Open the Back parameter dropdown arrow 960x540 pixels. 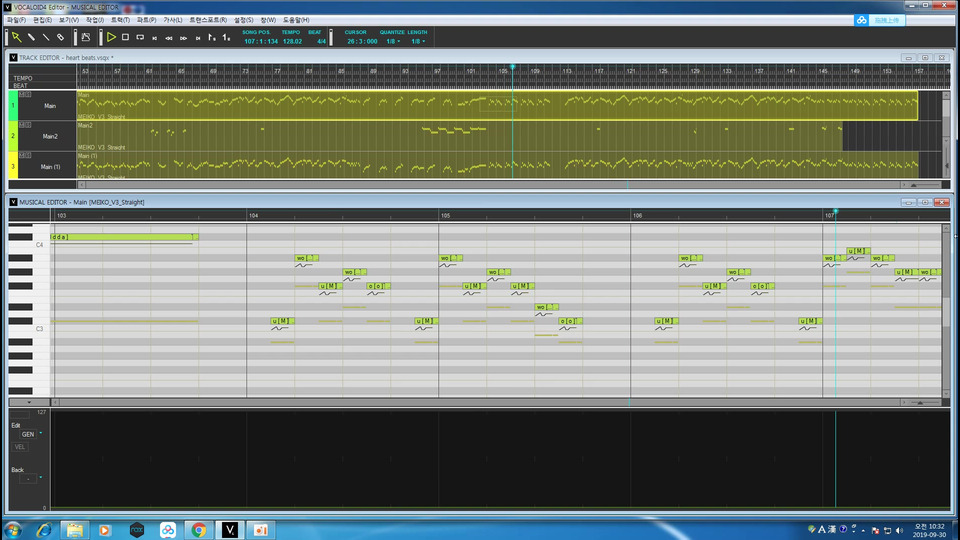point(41,478)
